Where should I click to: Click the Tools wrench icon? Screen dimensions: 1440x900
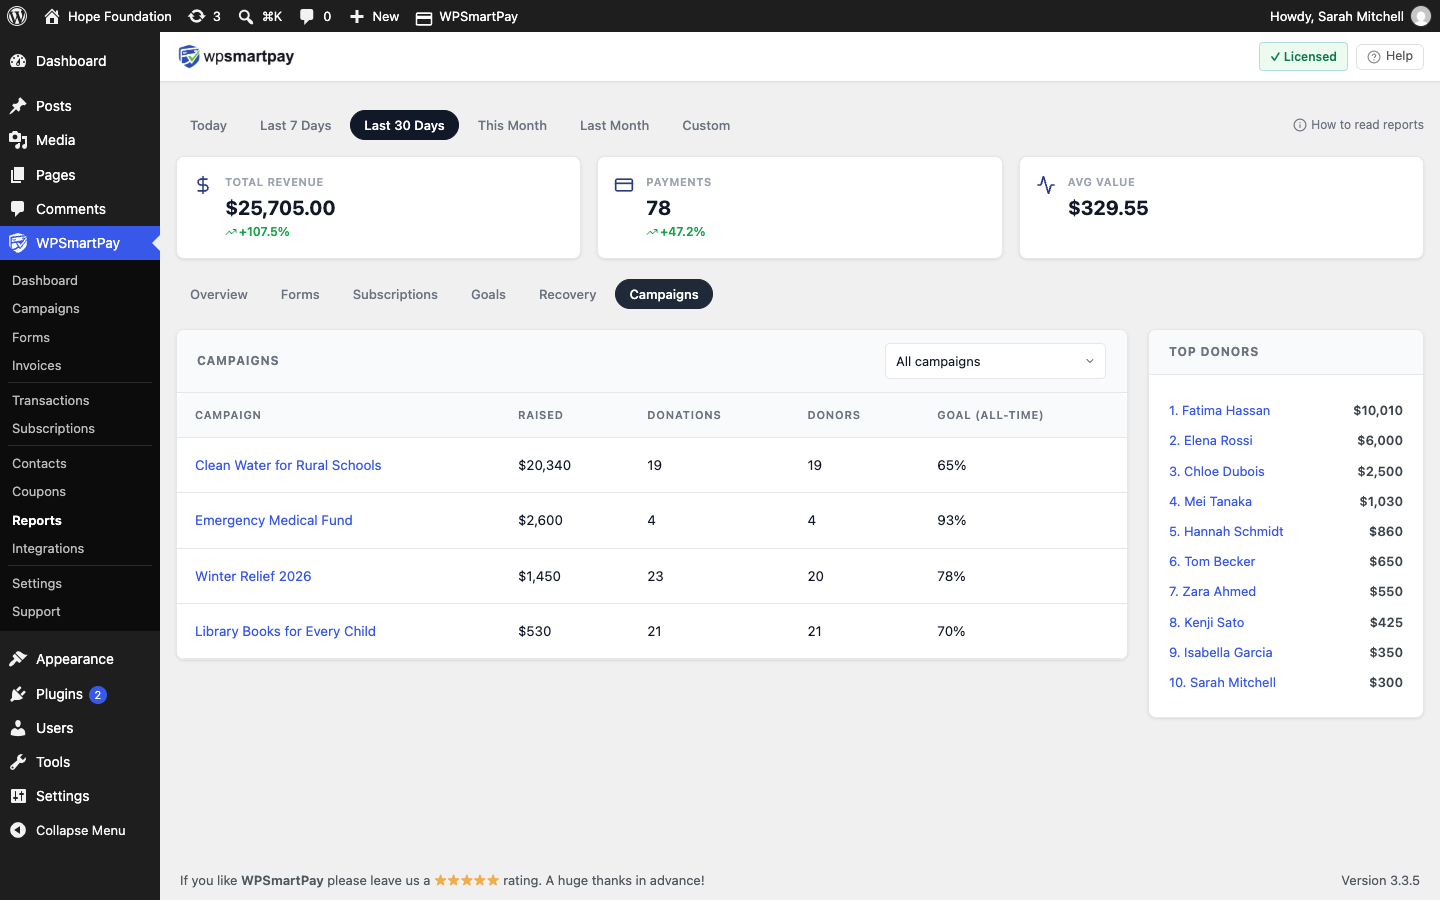pyautogui.click(x=18, y=762)
